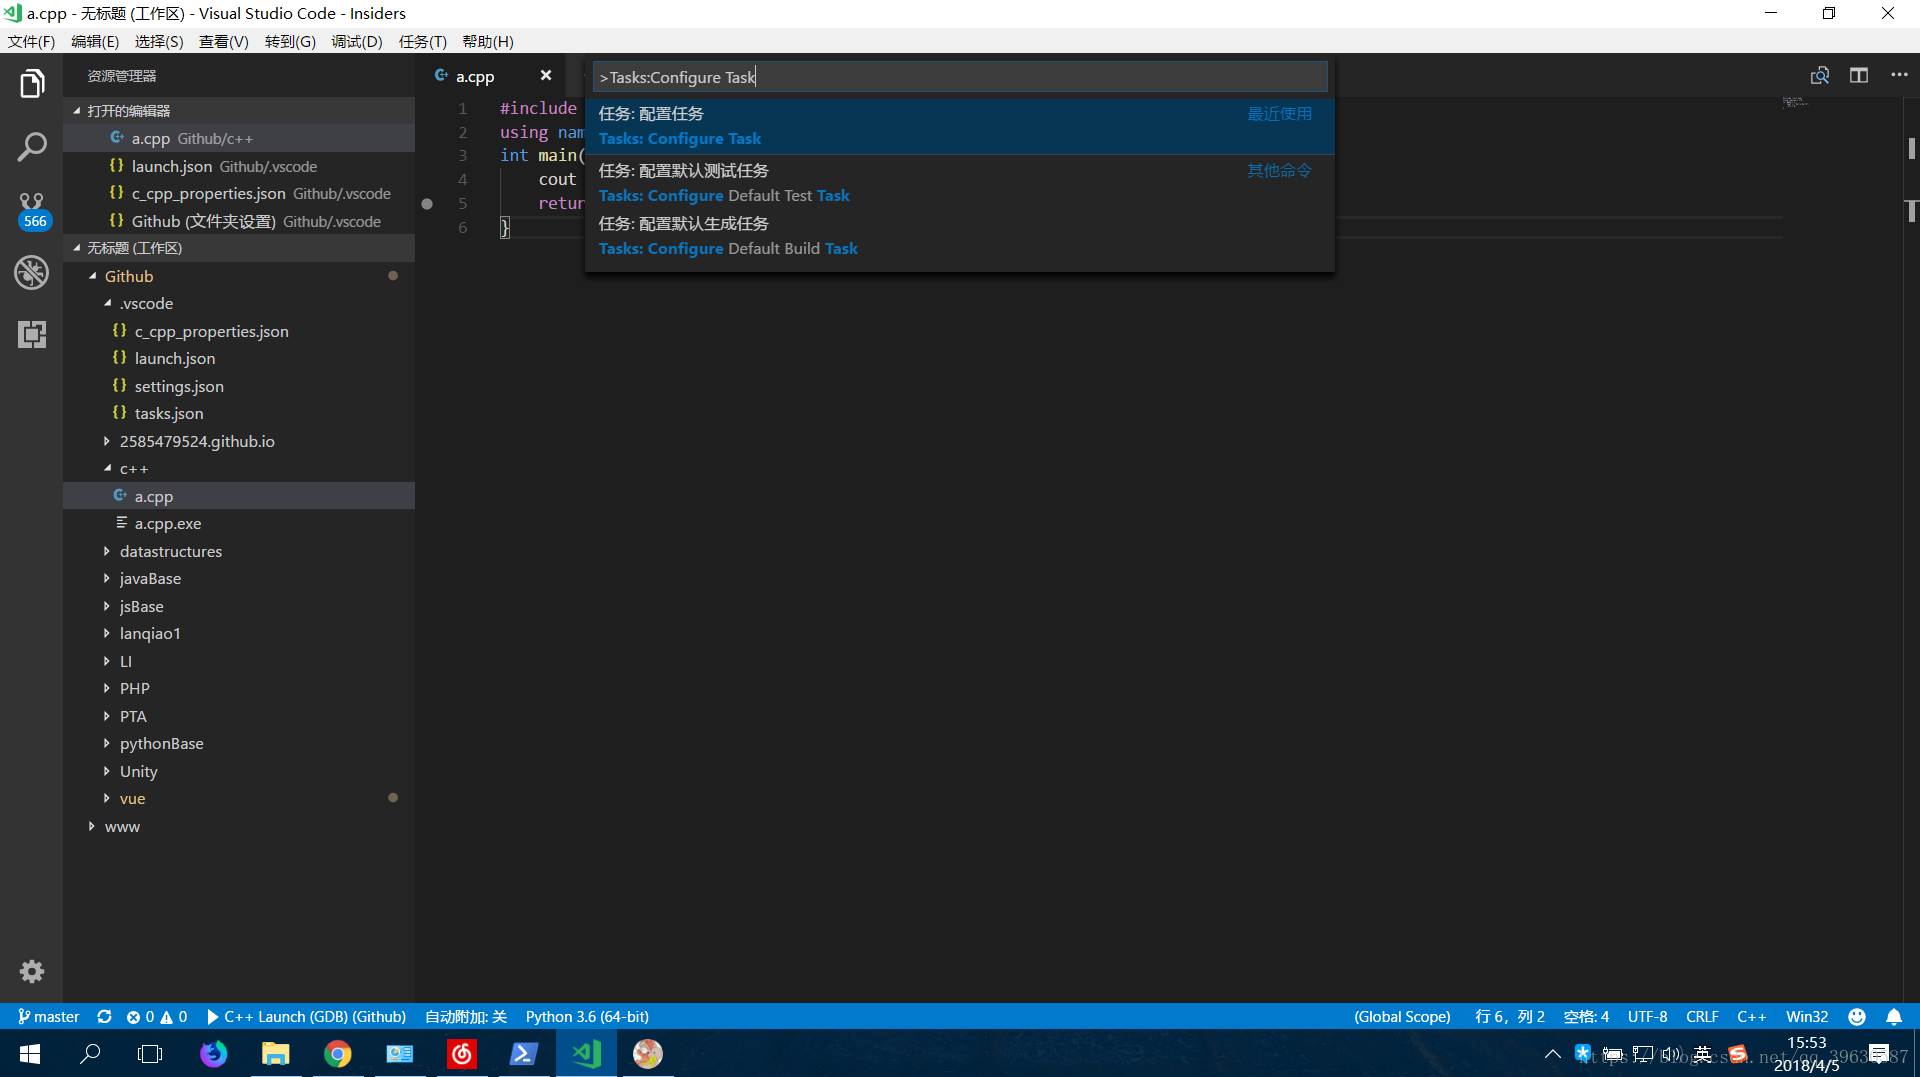The width and height of the screenshot is (1920, 1077).
Task: Open the Explorer view in activity bar
Action: pos(32,85)
